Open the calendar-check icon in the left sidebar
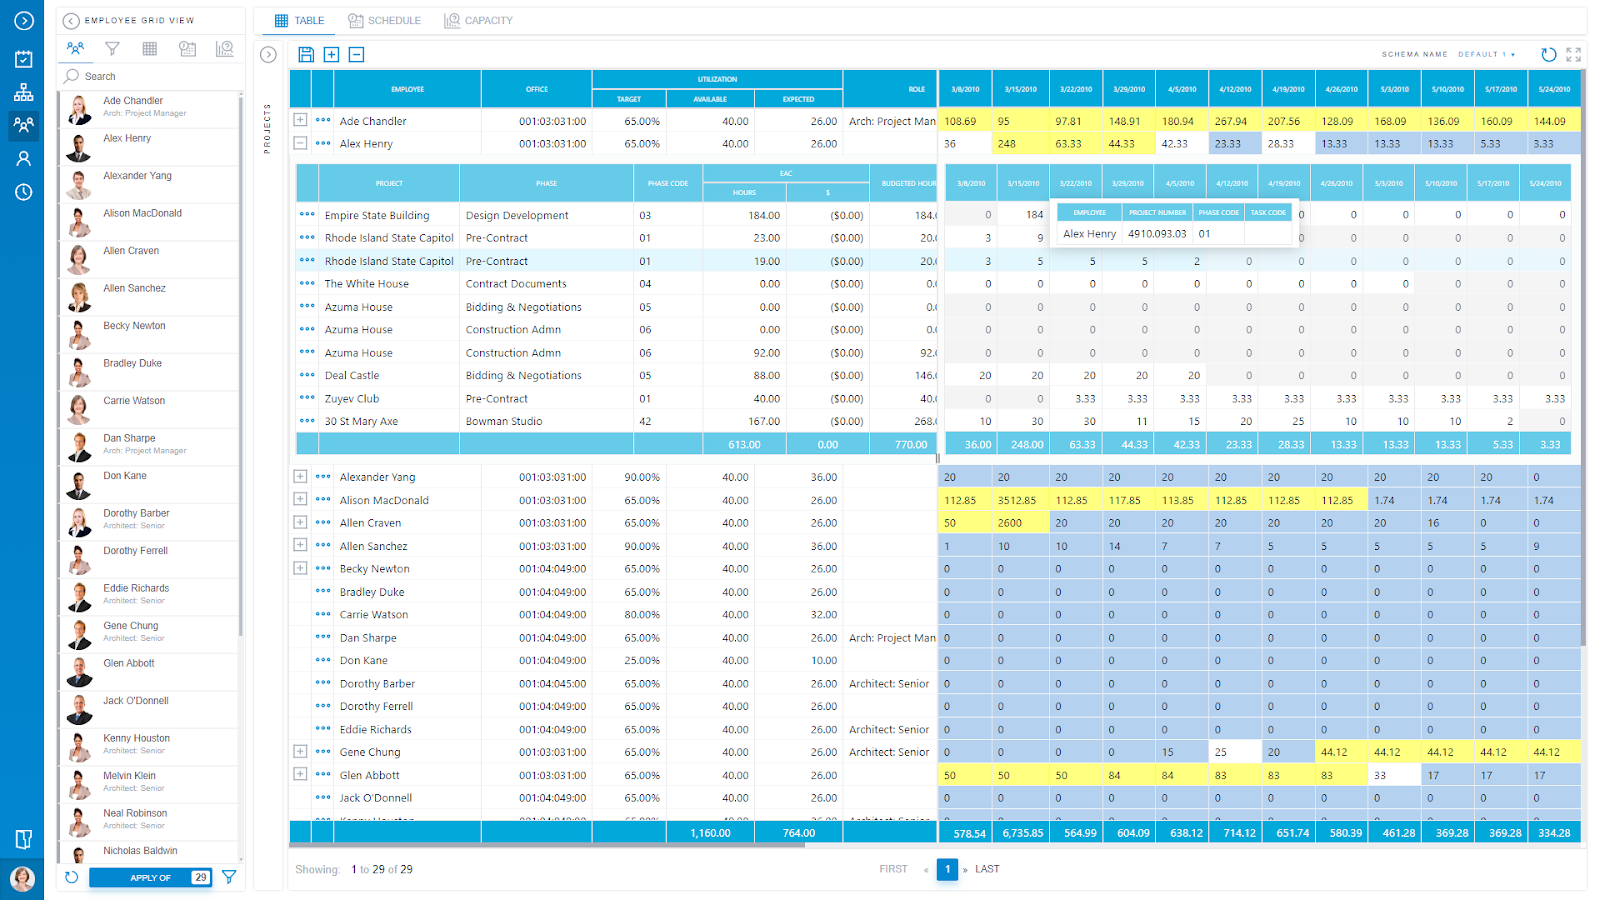Image resolution: width=1600 pixels, height=900 pixels. click(23, 59)
